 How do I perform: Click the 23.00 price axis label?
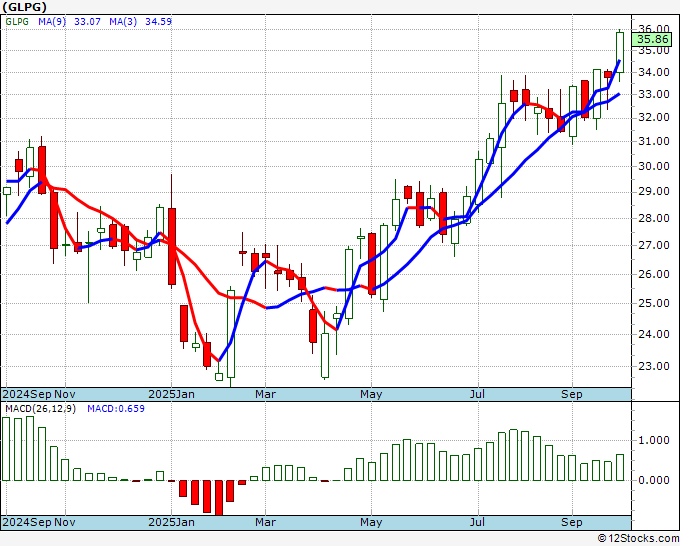(654, 366)
